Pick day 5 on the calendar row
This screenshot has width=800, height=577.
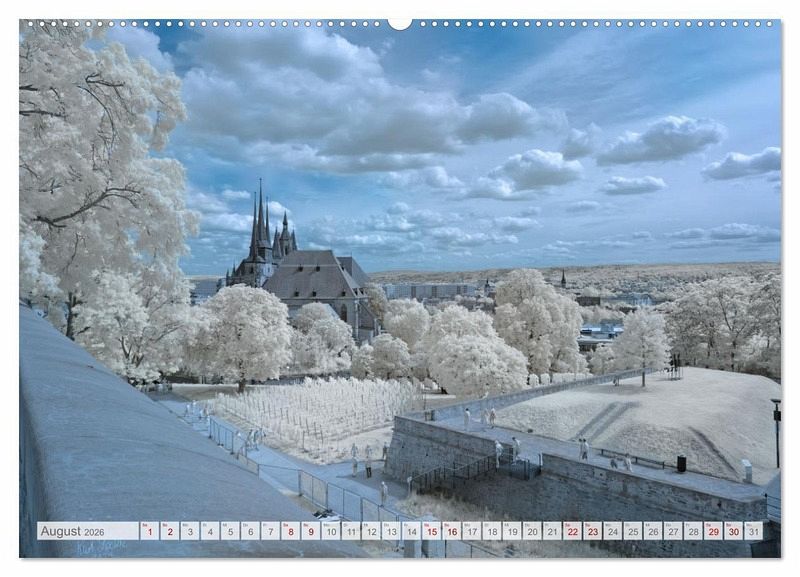230,531
